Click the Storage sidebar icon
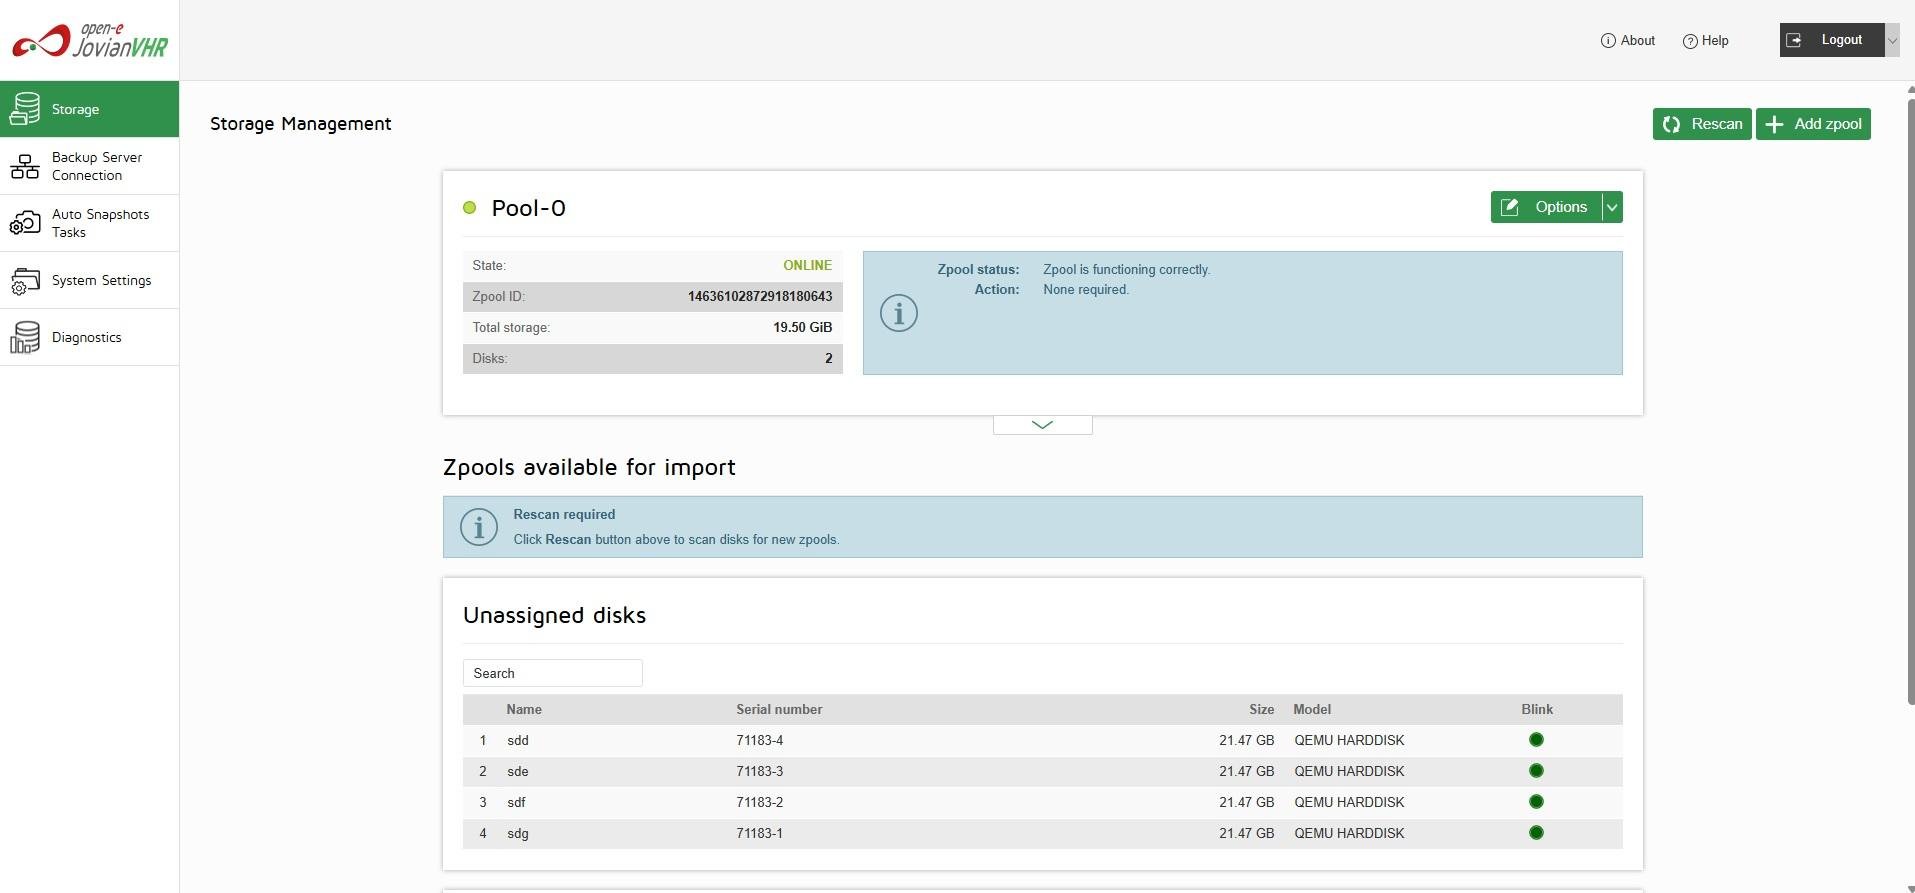The height and width of the screenshot is (893, 1915). (x=25, y=109)
